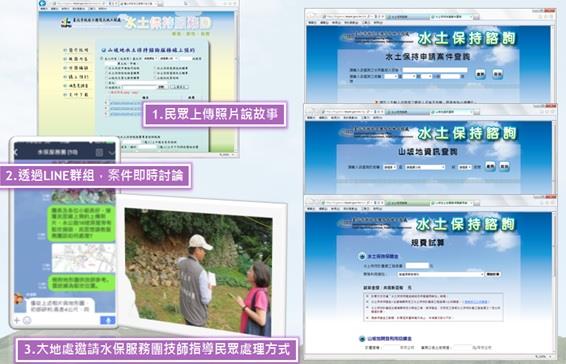
Task: Tick the first left-column checkbox in the appointment form
Action: click(107, 68)
